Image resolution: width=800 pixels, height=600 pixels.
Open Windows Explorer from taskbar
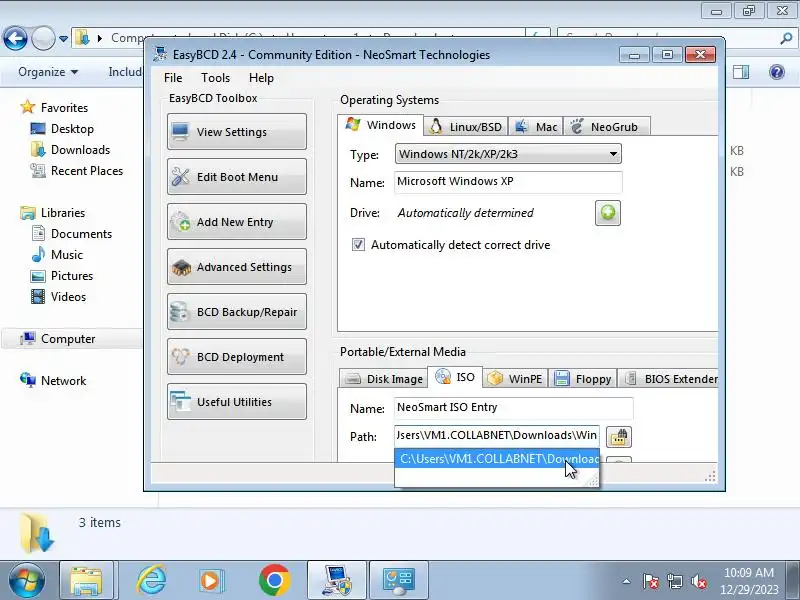click(87, 581)
